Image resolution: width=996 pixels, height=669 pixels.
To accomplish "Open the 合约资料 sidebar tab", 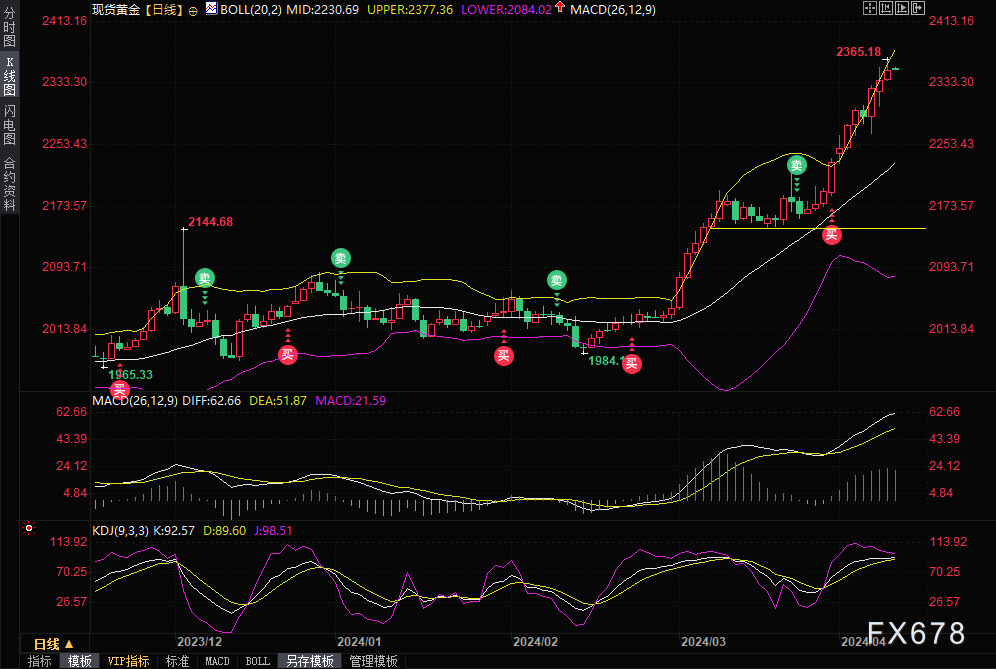I will click(x=10, y=184).
